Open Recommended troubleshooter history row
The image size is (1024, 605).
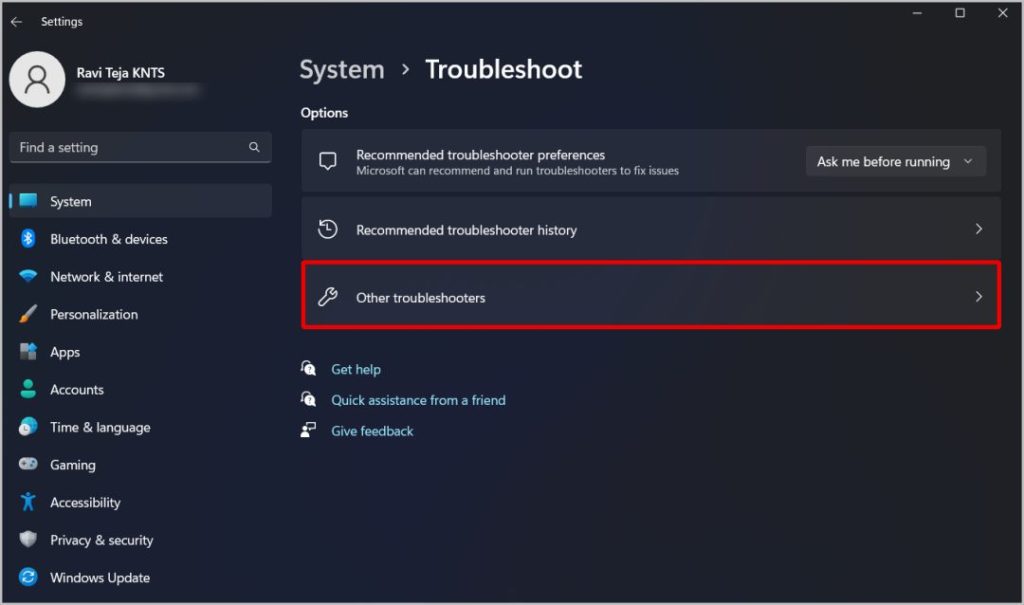pyautogui.click(x=650, y=229)
